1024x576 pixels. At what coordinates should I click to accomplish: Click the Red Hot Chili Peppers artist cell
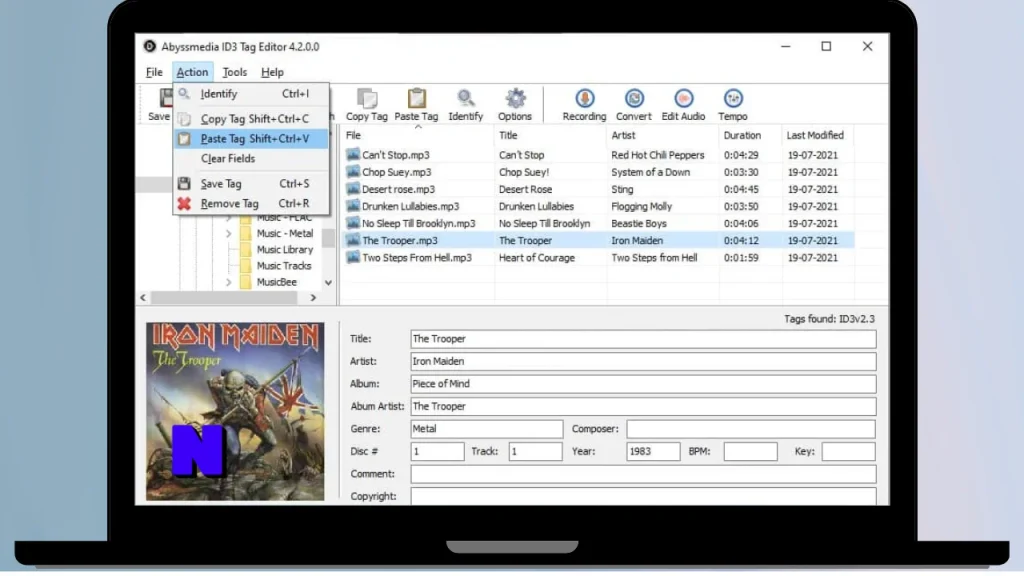(x=658, y=155)
